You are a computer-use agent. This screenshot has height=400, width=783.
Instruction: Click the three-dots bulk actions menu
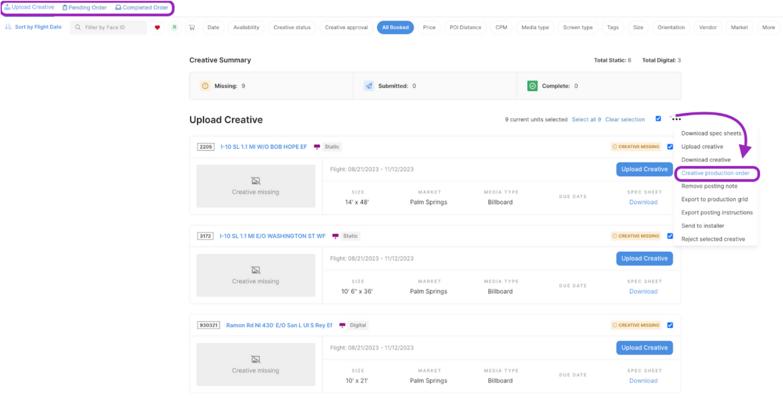pos(676,119)
